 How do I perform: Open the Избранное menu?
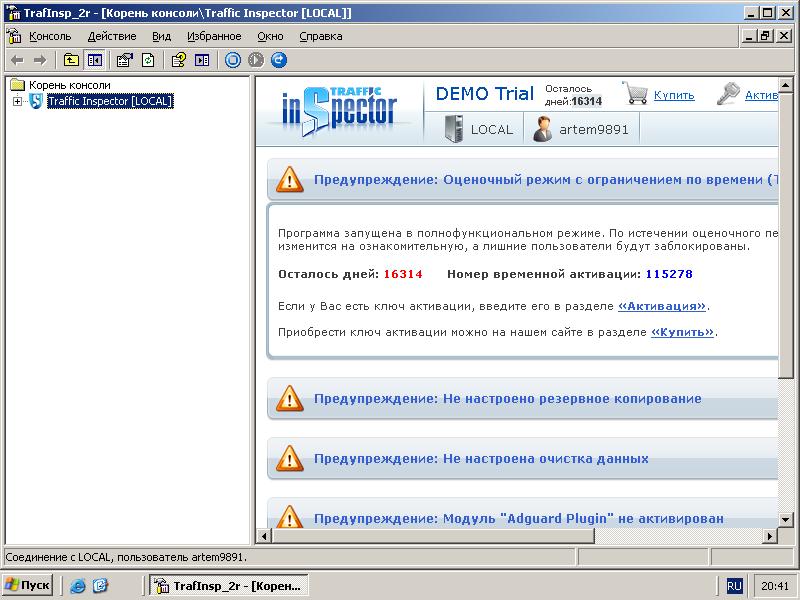tap(214, 36)
